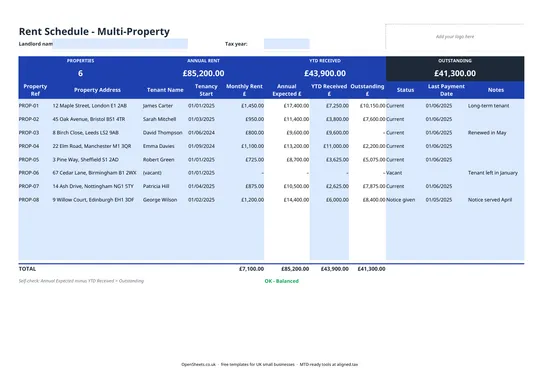This screenshot has width=540, height=382.
Task: Click address 12 Maple Street, London E1 2AB
Action: click(90, 106)
